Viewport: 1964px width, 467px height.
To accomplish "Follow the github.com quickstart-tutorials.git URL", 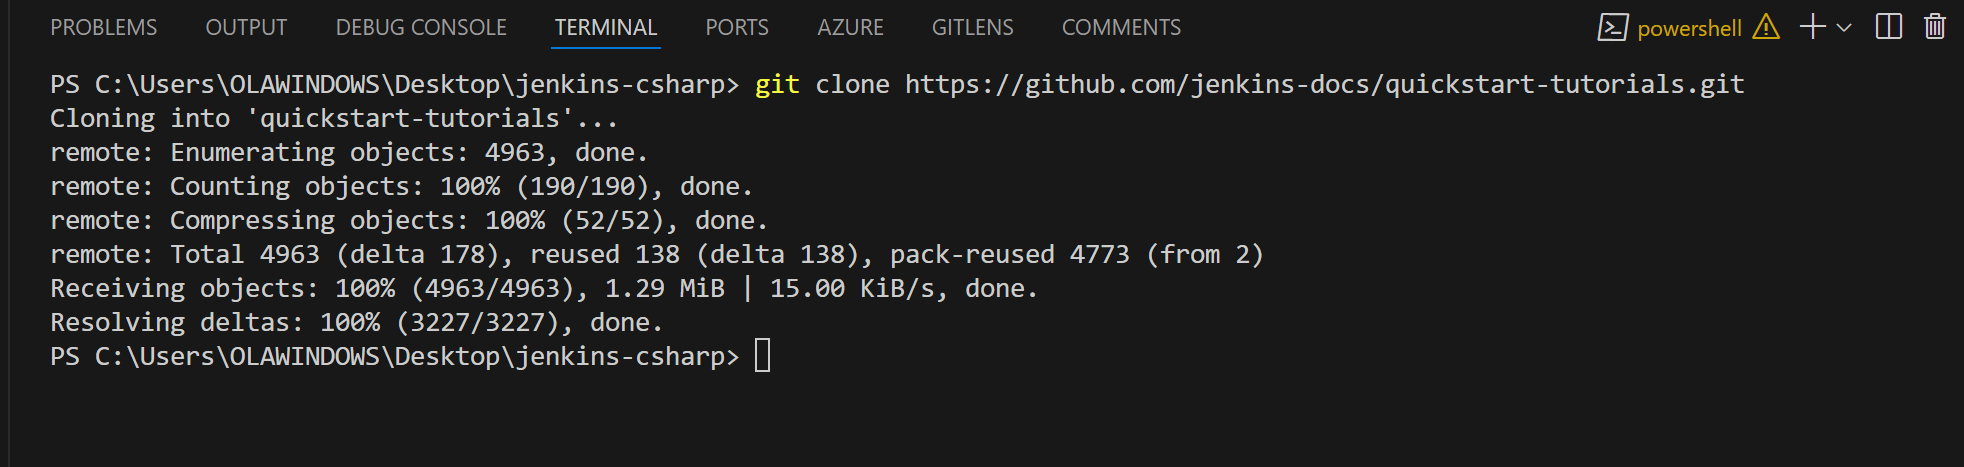I will pyautogui.click(x=1324, y=84).
